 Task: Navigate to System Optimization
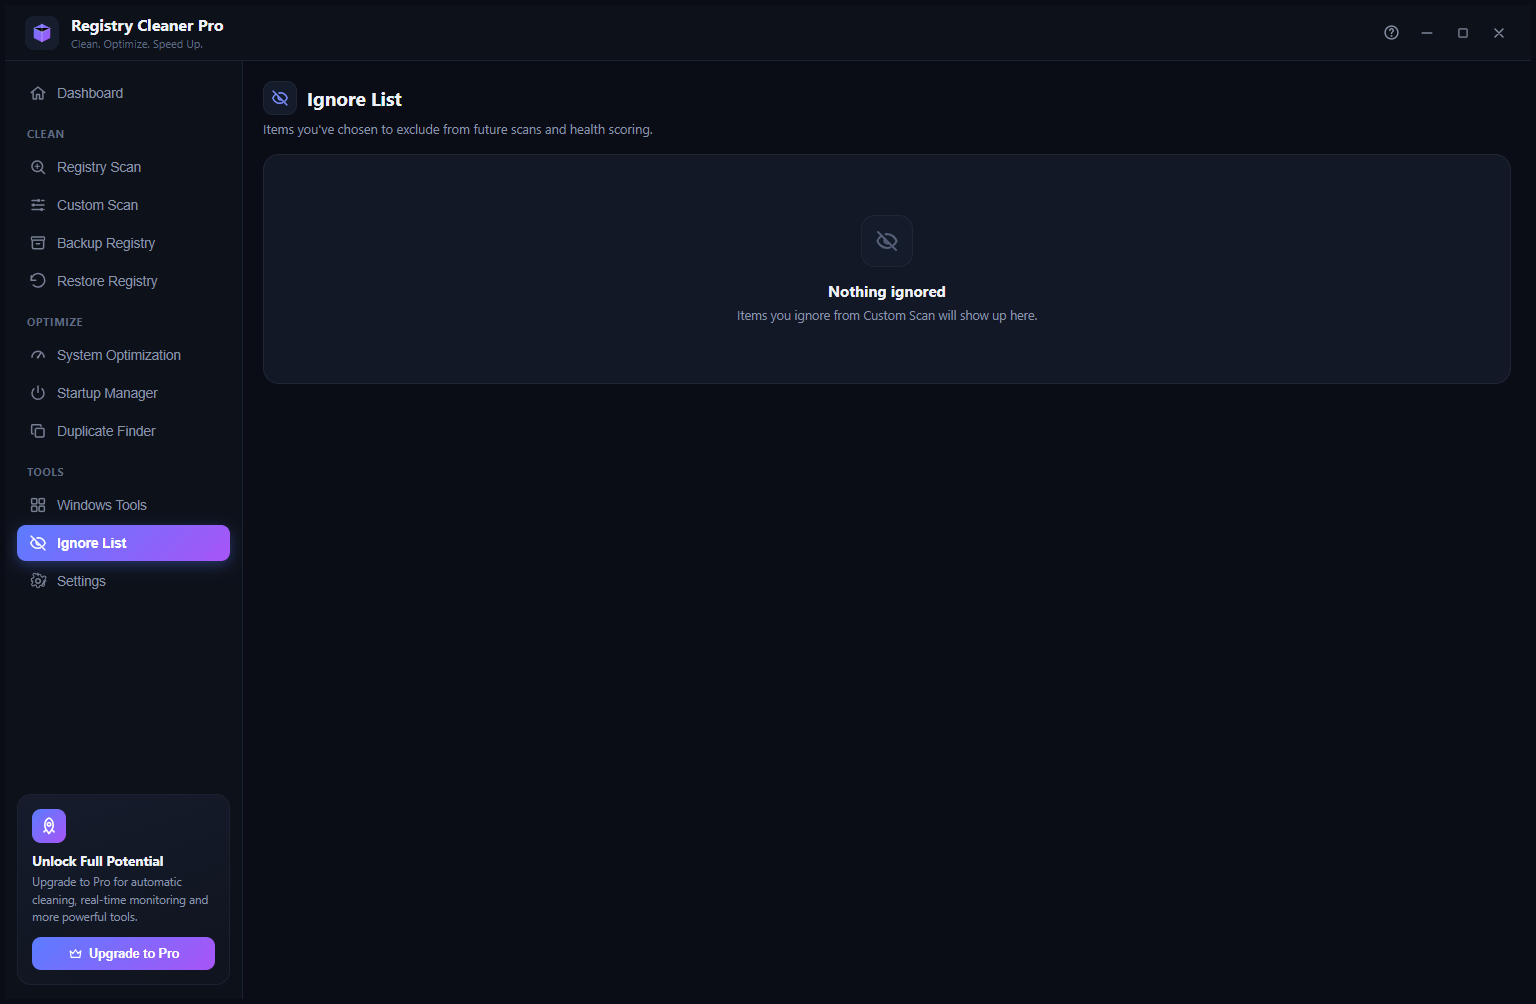pyautogui.click(x=123, y=355)
